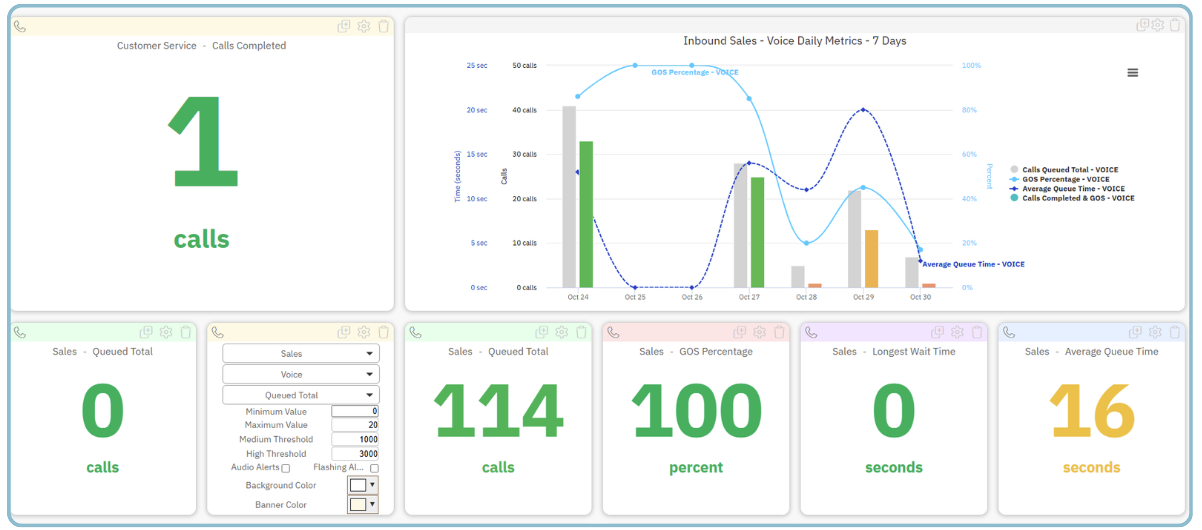The image size is (1202, 530).
Task: Delete the Inbound Sales chart widget
Action: click(x=1176, y=25)
